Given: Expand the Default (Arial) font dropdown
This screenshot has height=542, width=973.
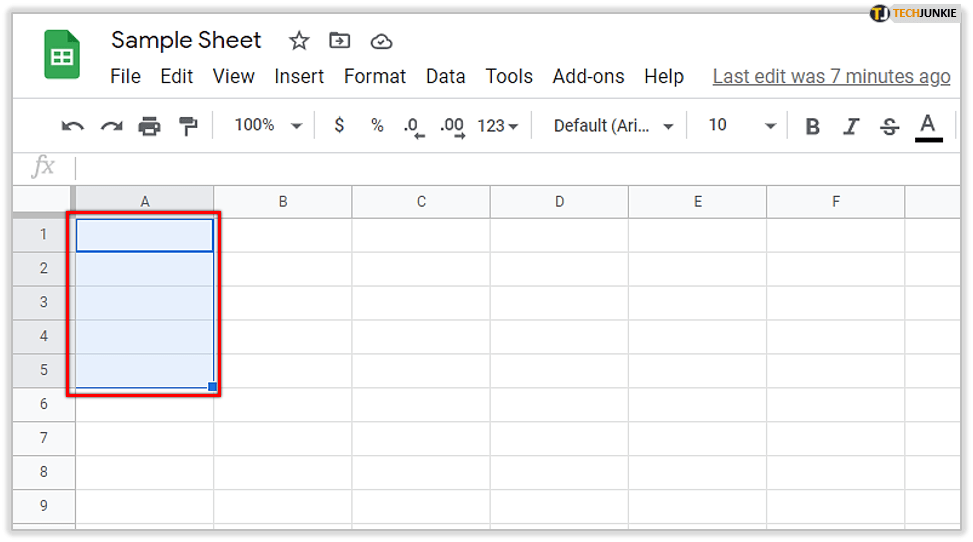Looking at the screenshot, I should click(614, 125).
